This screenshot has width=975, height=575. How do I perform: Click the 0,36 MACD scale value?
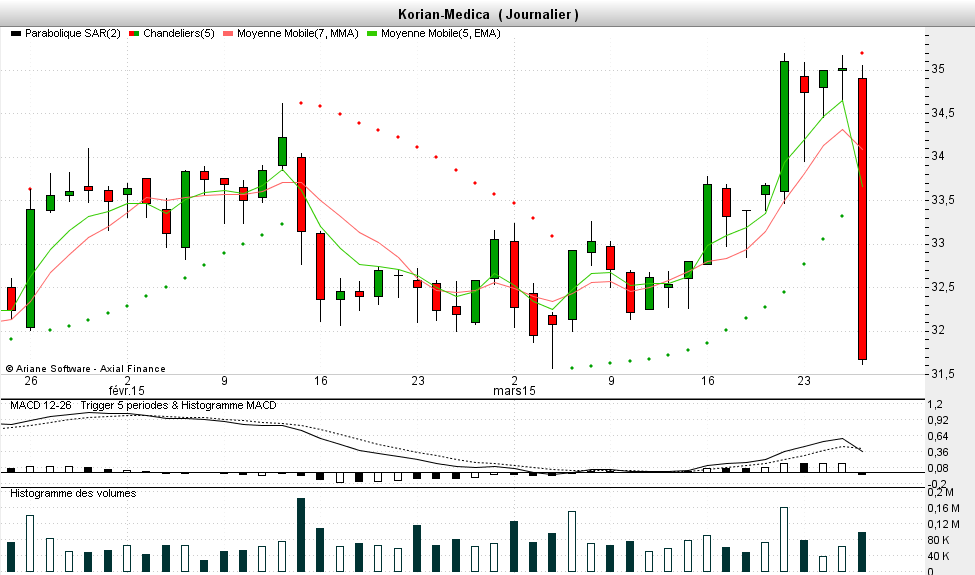click(x=938, y=453)
